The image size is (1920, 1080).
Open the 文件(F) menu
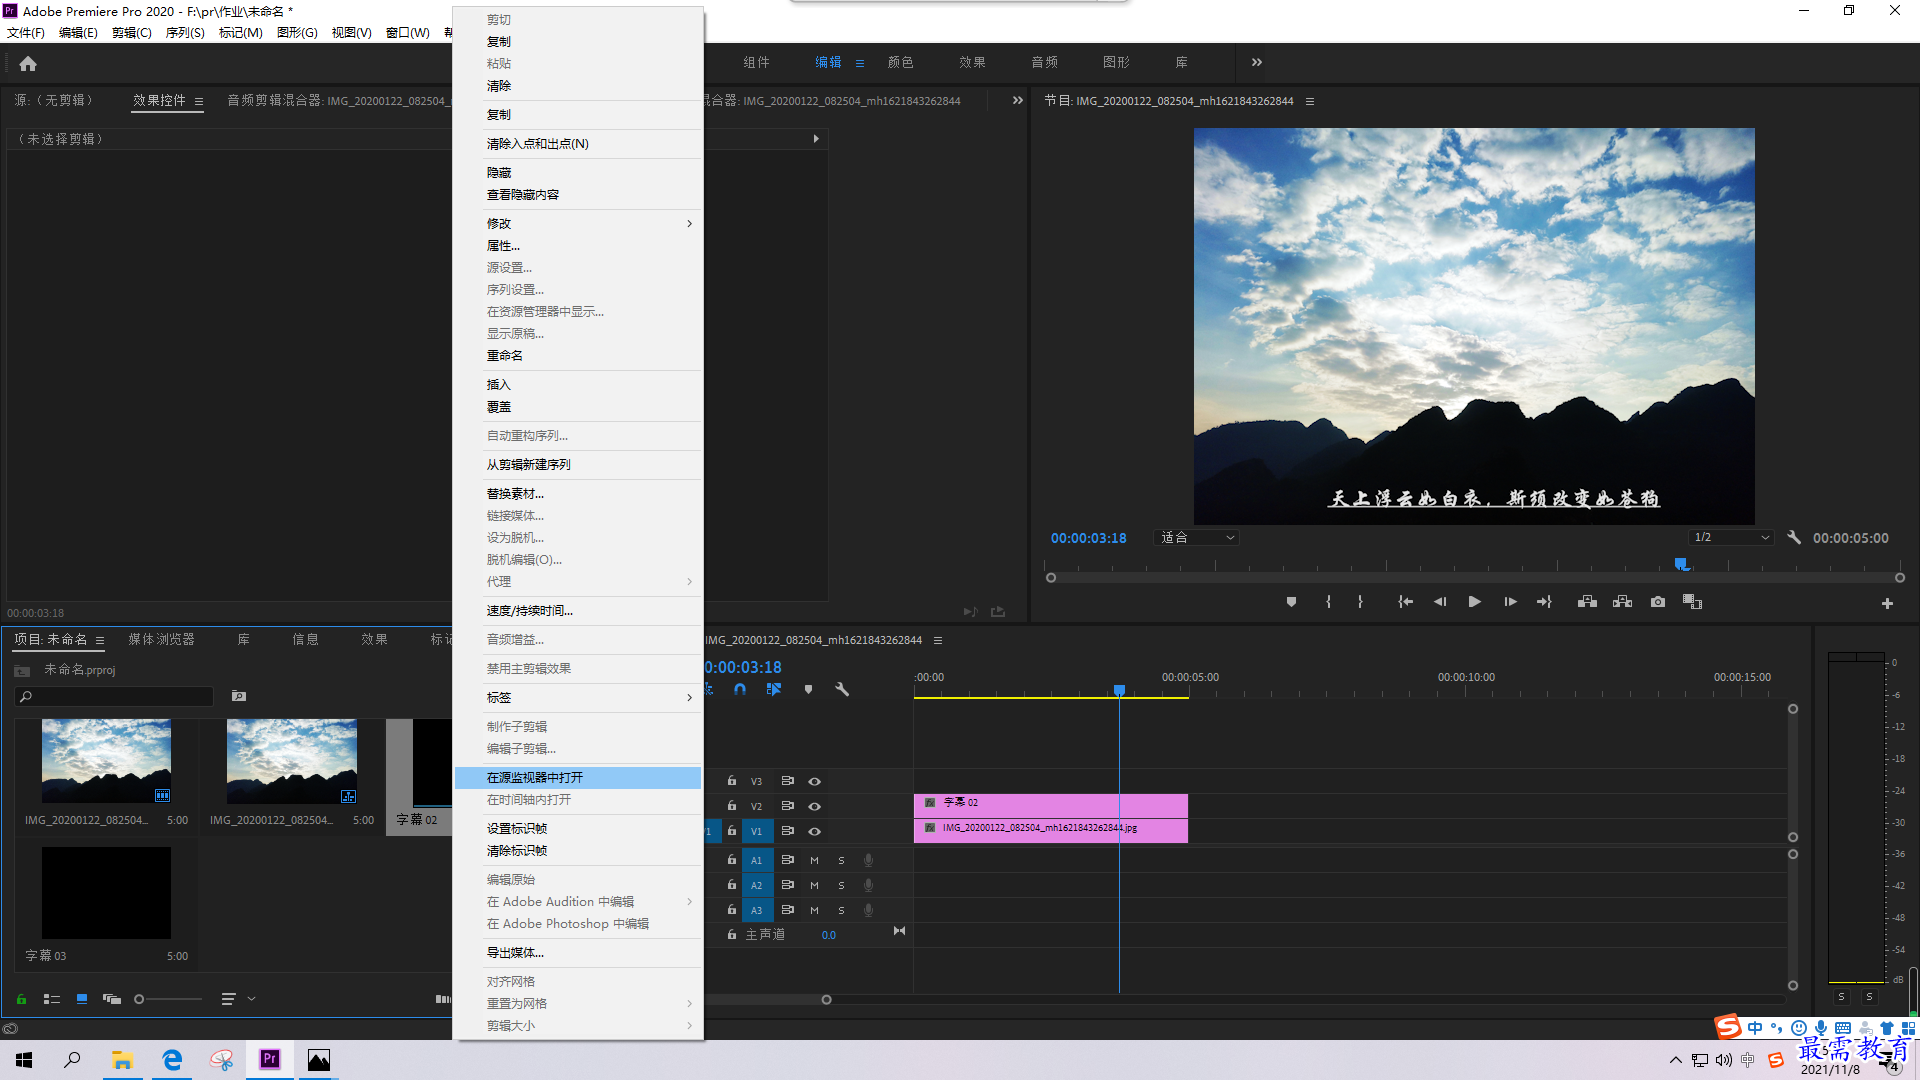(x=26, y=33)
